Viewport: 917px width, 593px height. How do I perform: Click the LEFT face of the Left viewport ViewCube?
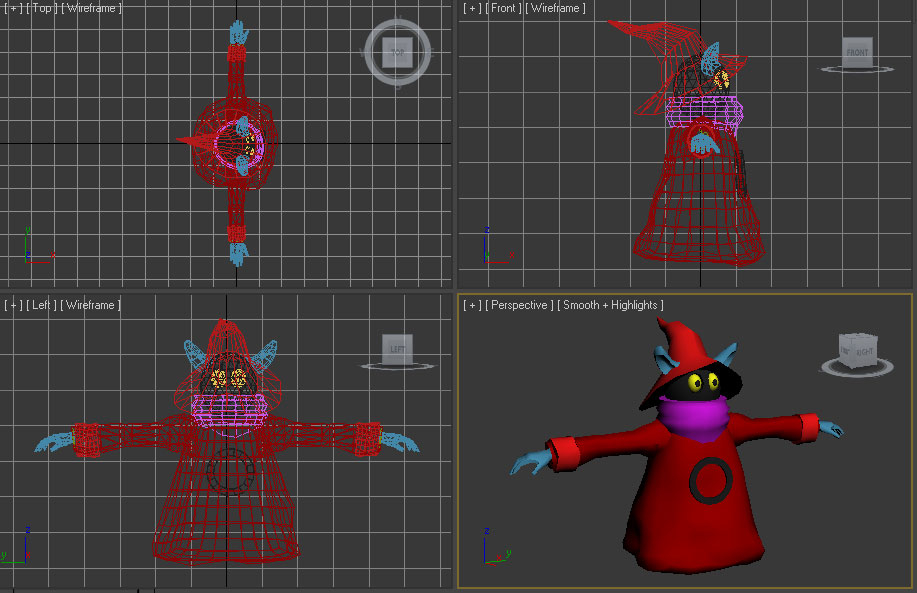(397, 347)
